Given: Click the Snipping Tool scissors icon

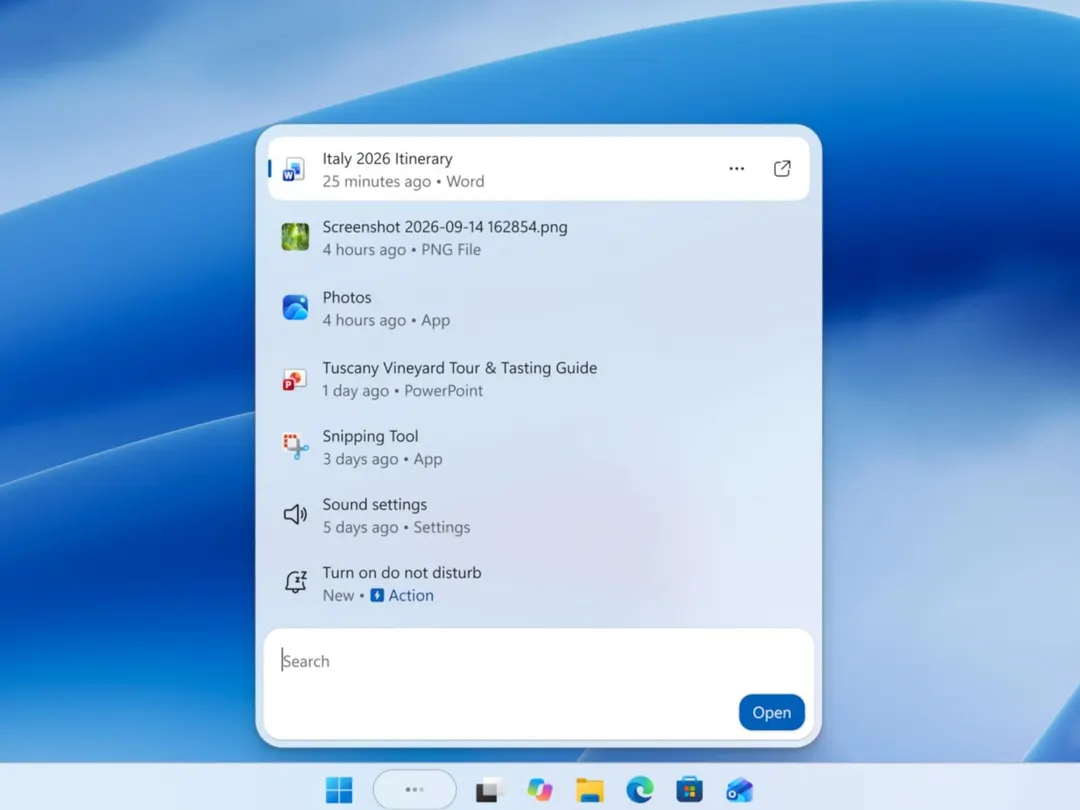Looking at the screenshot, I should coord(295,446).
